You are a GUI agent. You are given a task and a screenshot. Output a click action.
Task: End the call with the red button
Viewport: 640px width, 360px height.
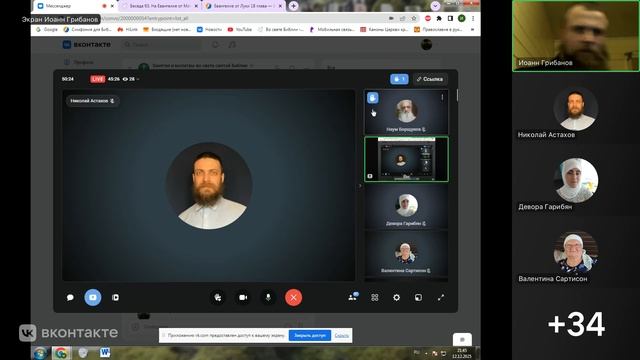click(293, 298)
